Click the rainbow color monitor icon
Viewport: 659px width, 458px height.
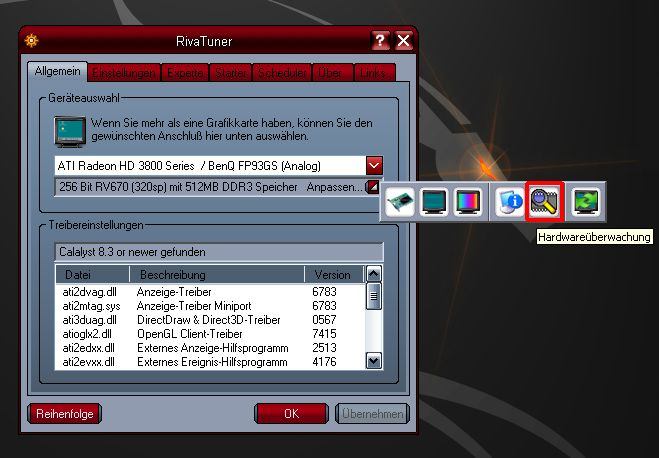[468, 202]
